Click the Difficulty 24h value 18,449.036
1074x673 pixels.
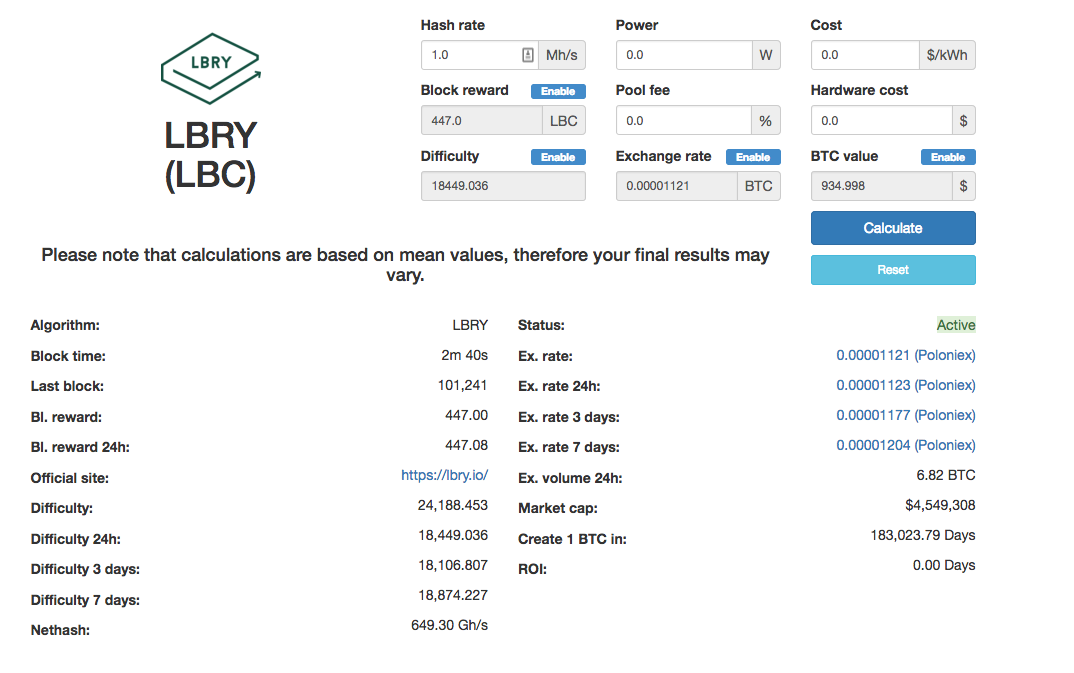point(453,535)
